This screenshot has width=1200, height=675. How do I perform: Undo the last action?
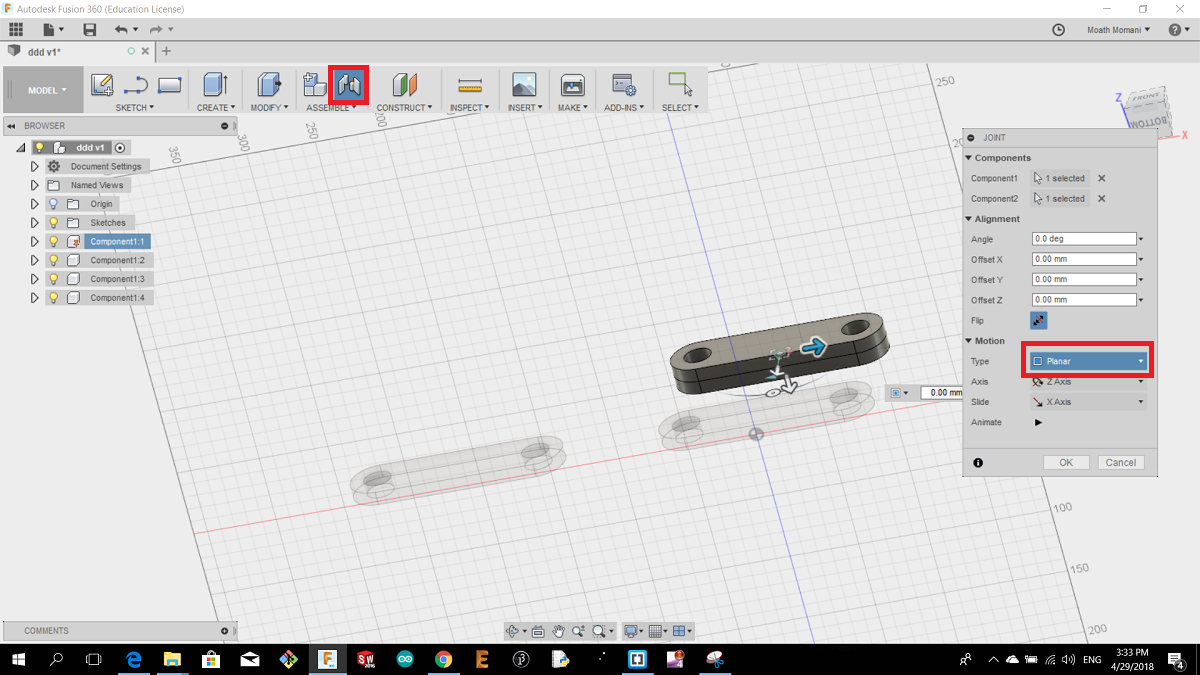point(121,30)
